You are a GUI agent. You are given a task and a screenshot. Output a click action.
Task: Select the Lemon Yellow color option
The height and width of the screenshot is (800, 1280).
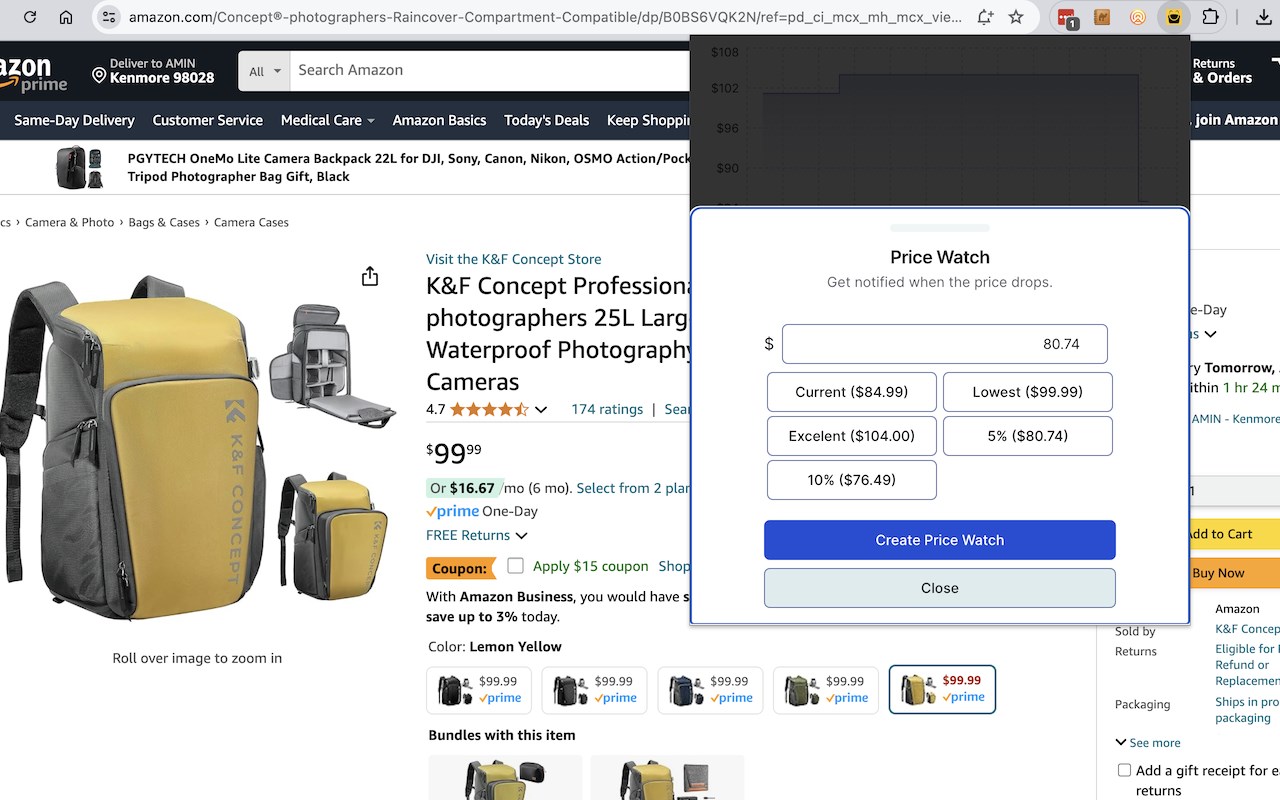942,689
